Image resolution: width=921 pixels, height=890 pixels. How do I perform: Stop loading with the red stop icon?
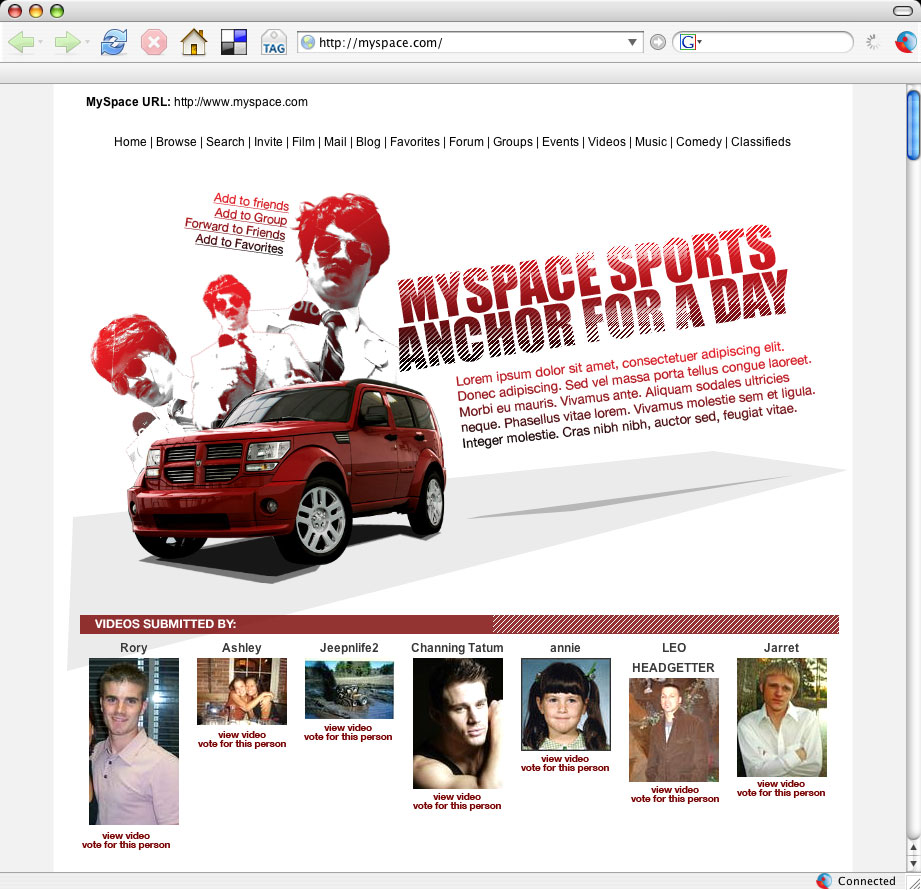[x=154, y=42]
